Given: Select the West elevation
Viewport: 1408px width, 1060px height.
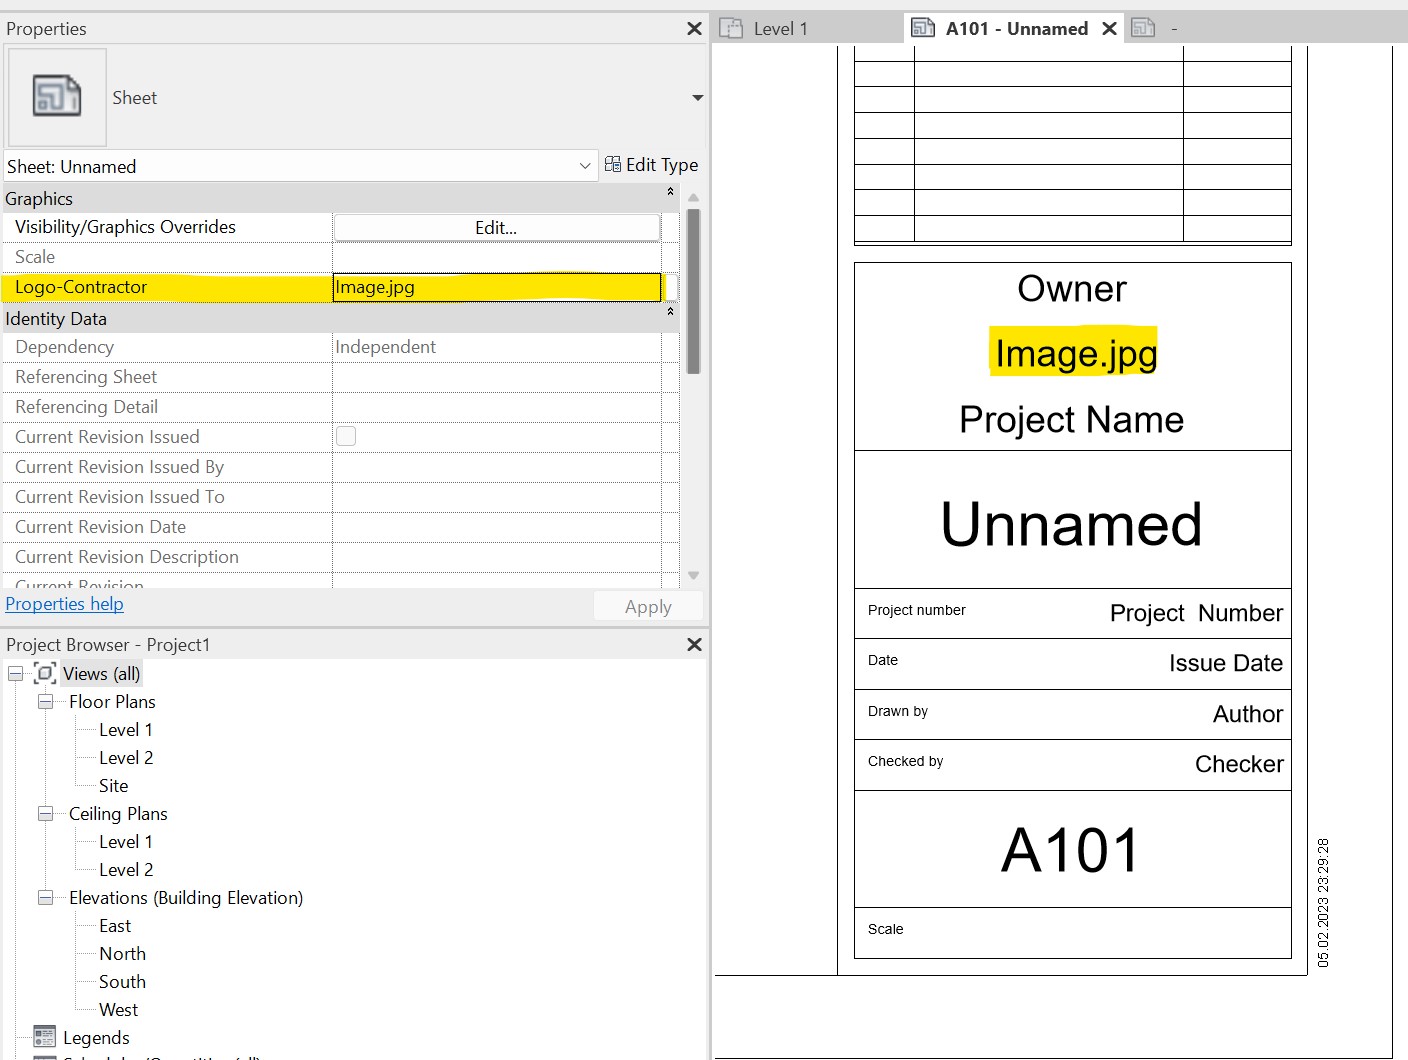Looking at the screenshot, I should [118, 1010].
